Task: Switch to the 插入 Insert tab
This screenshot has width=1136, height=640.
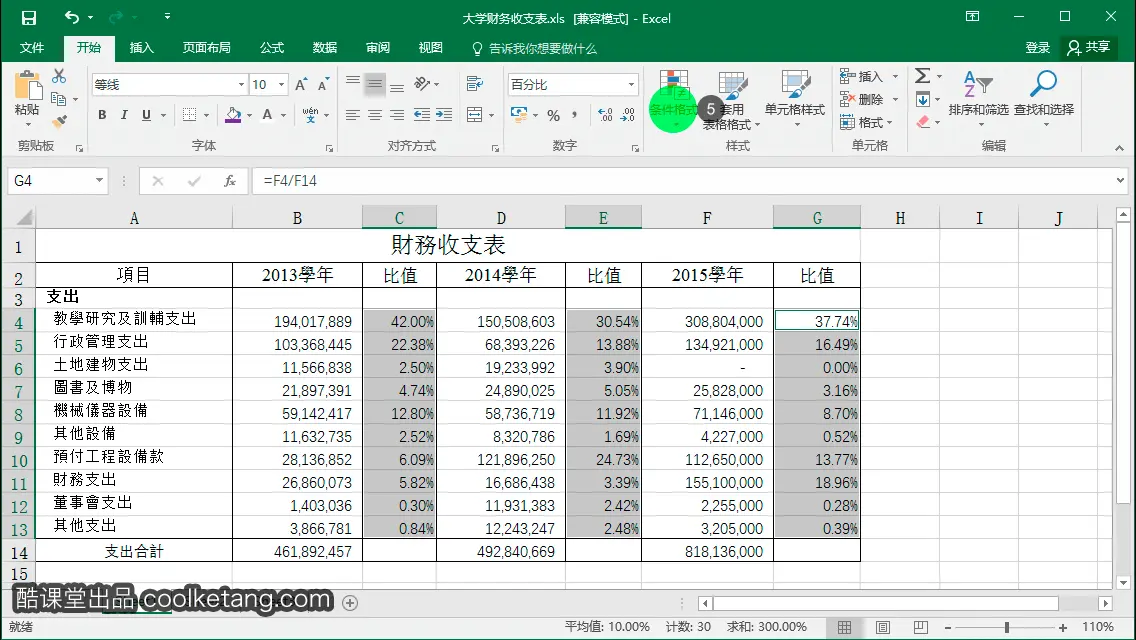Action: click(x=142, y=48)
